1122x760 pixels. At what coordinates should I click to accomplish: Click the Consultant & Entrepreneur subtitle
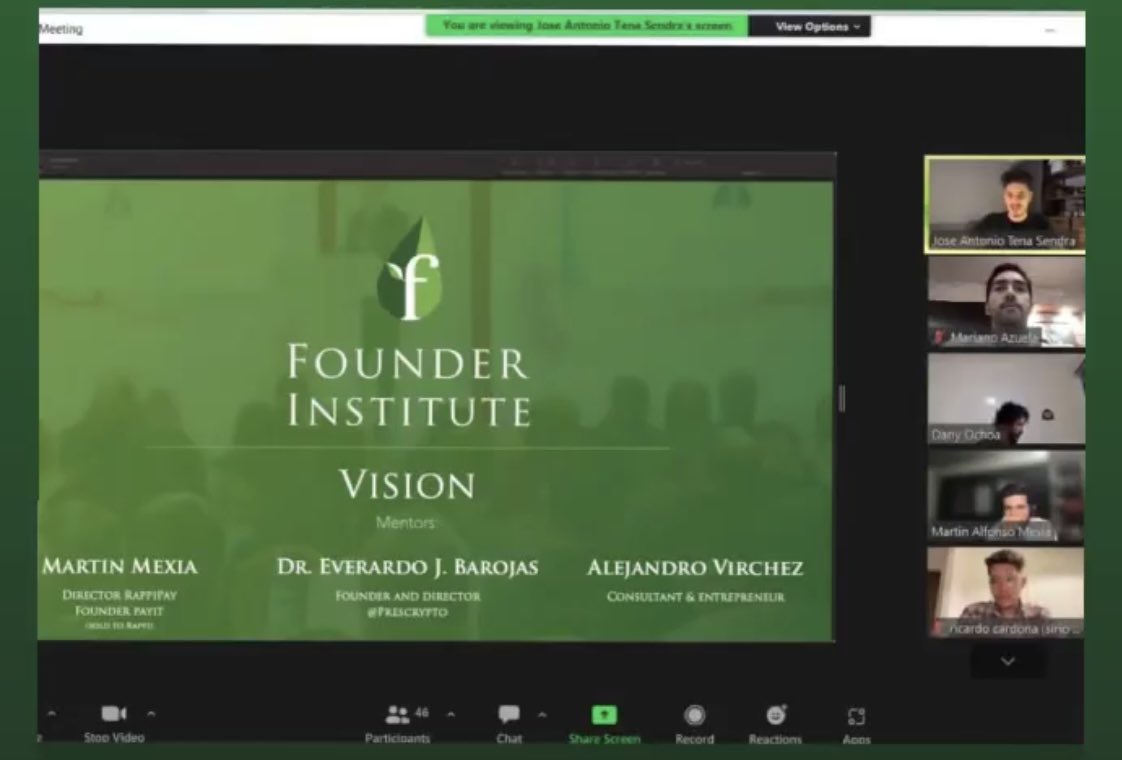pyautogui.click(x=696, y=596)
